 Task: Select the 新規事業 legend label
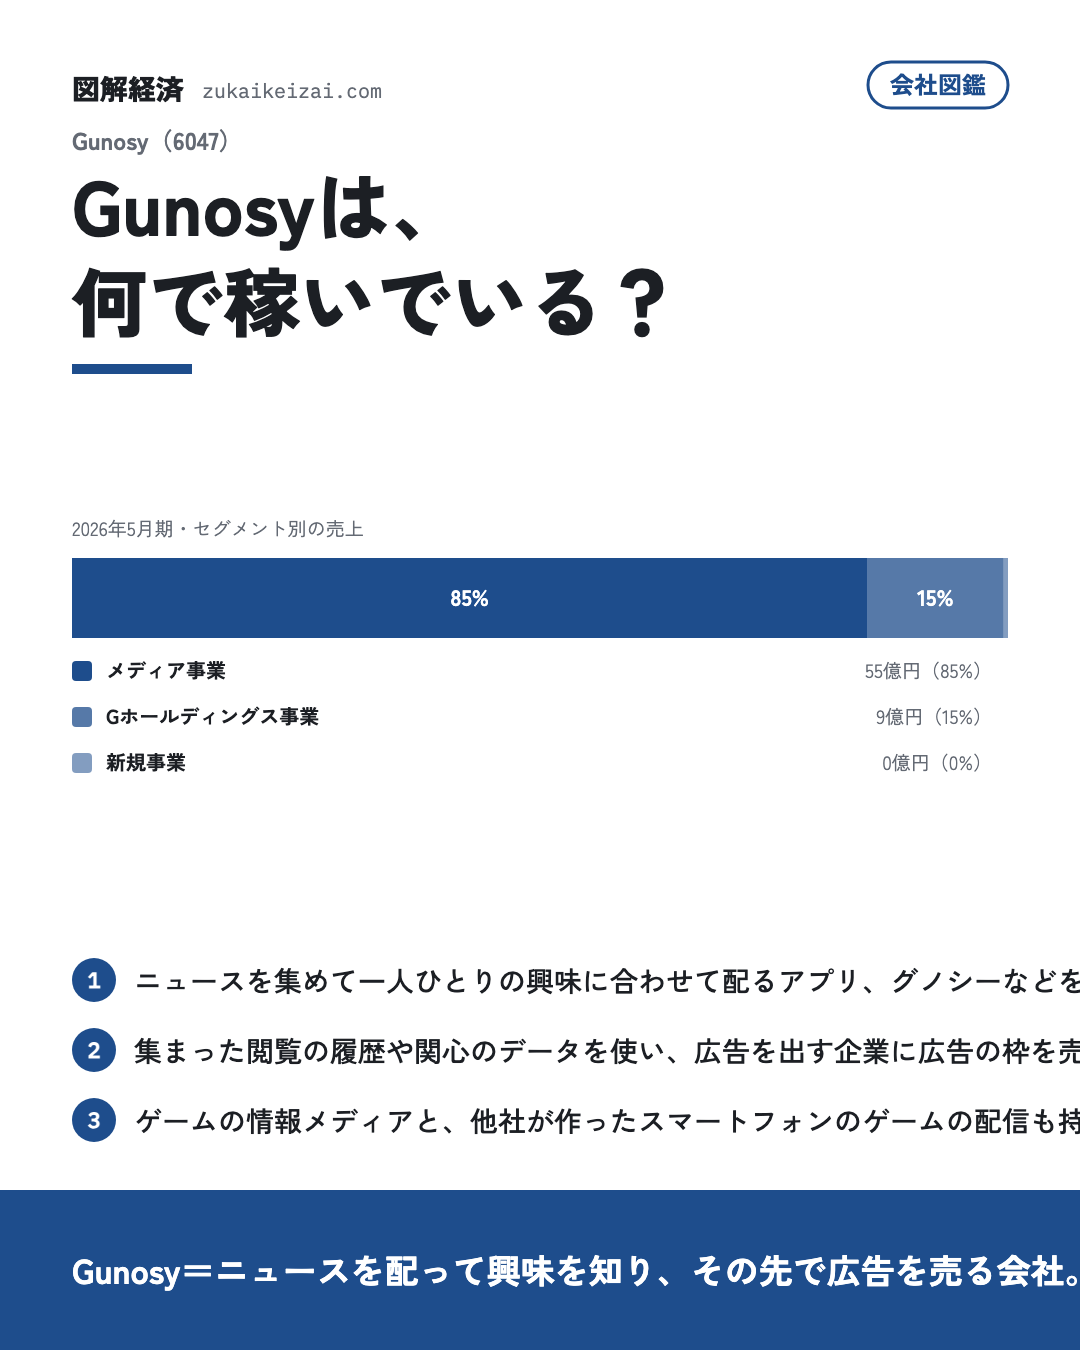click(146, 763)
